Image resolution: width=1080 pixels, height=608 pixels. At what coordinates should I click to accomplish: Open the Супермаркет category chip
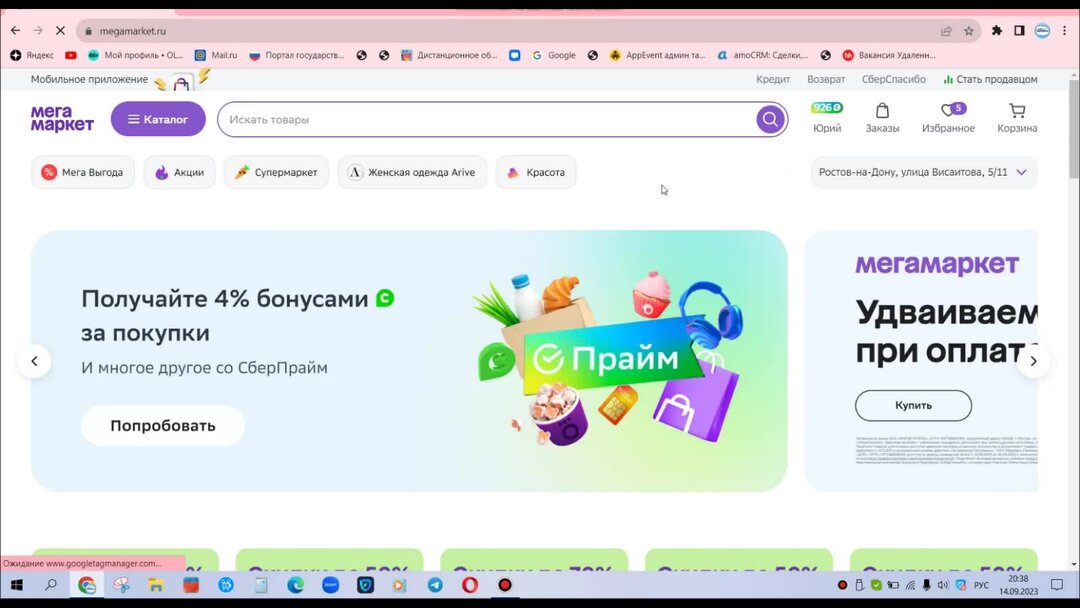[x=276, y=172]
